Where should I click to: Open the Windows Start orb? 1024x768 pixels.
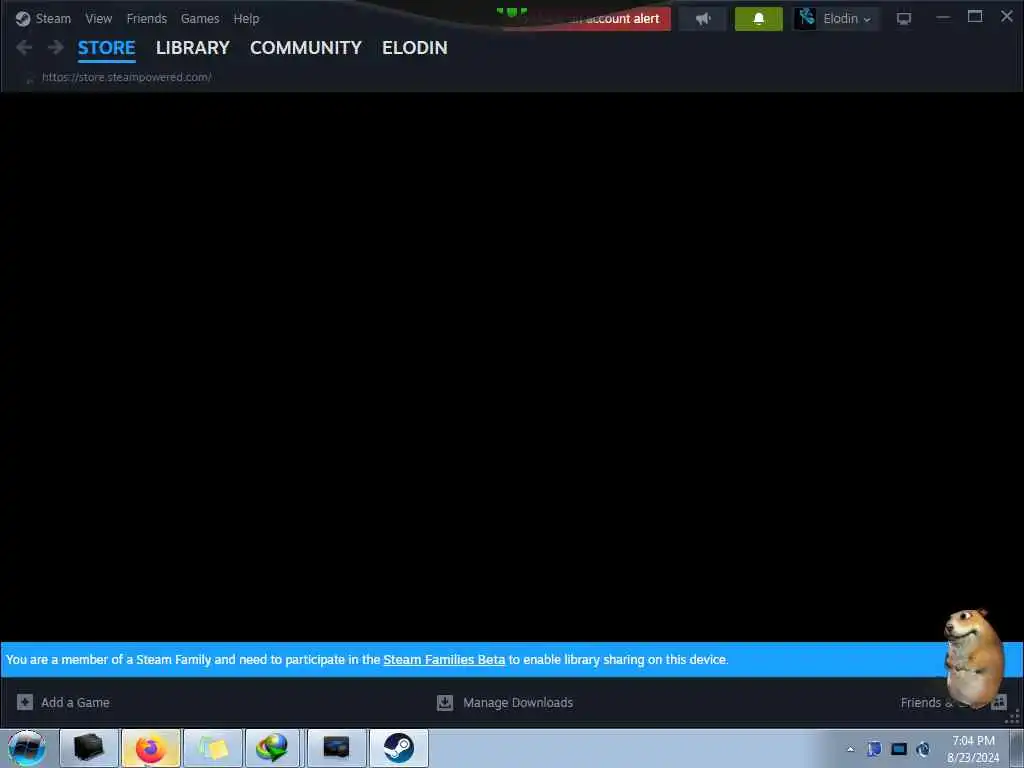26,748
